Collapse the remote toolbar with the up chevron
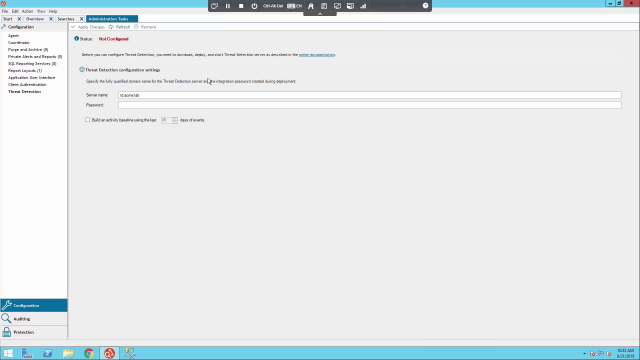 320,13
